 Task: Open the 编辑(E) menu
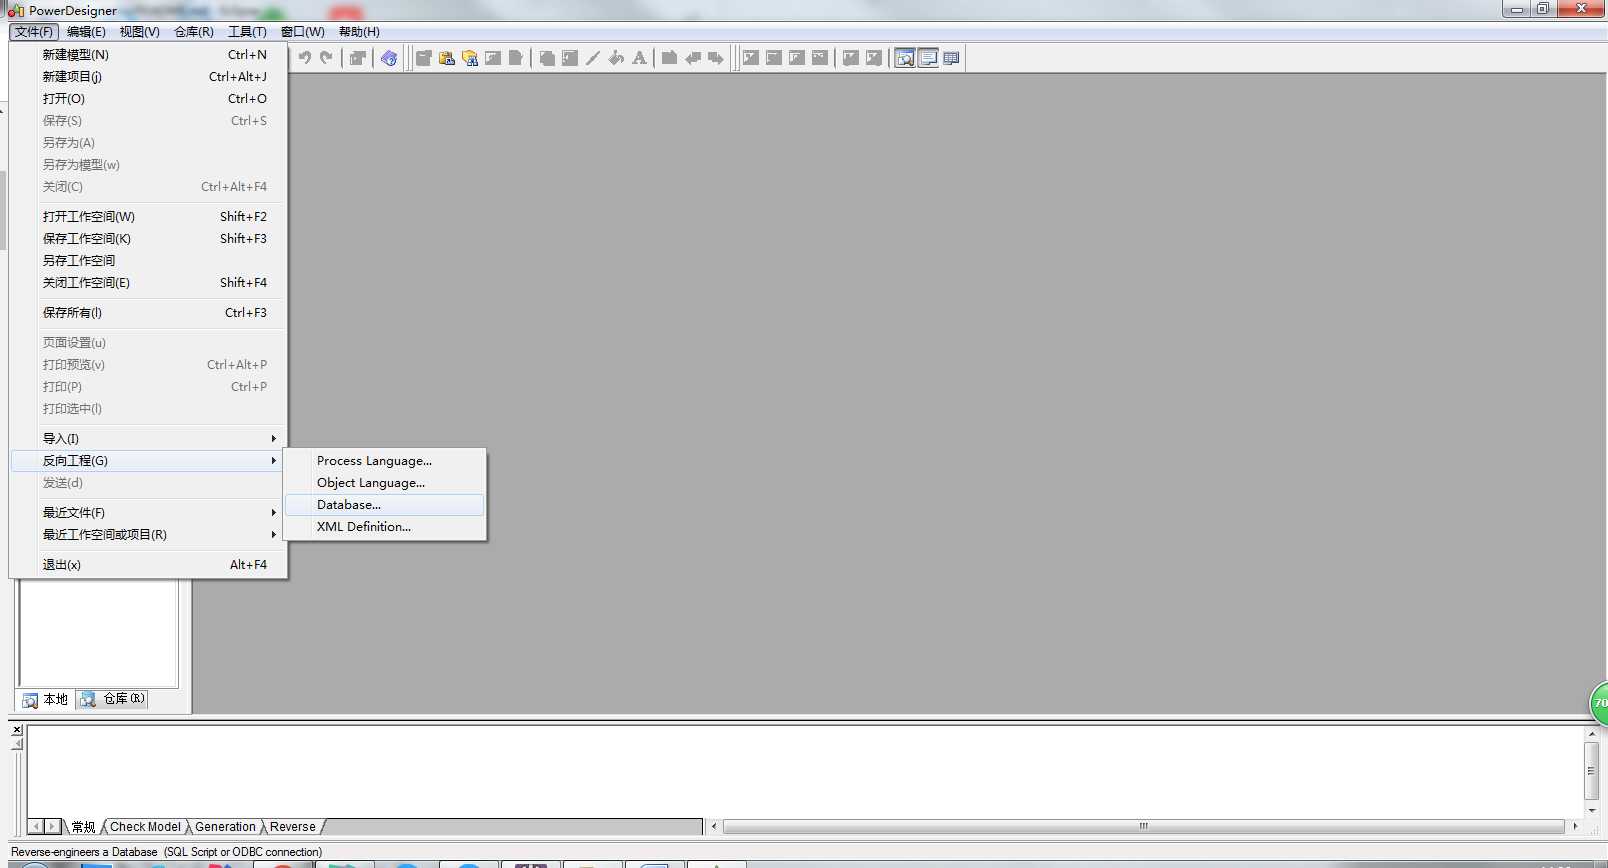tap(86, 32)
